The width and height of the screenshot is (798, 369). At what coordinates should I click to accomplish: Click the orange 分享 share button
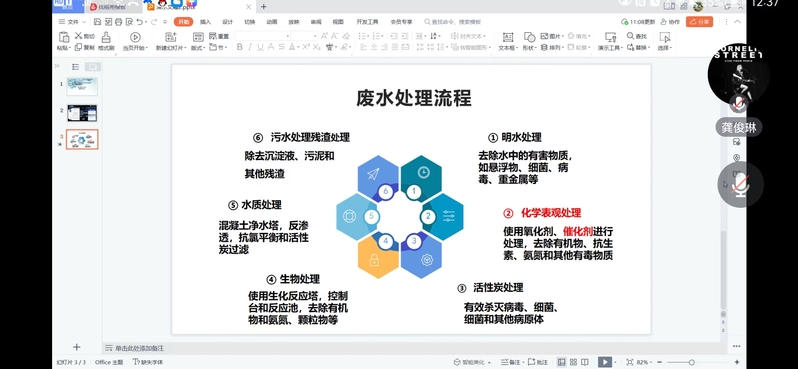tap(699, 22)
